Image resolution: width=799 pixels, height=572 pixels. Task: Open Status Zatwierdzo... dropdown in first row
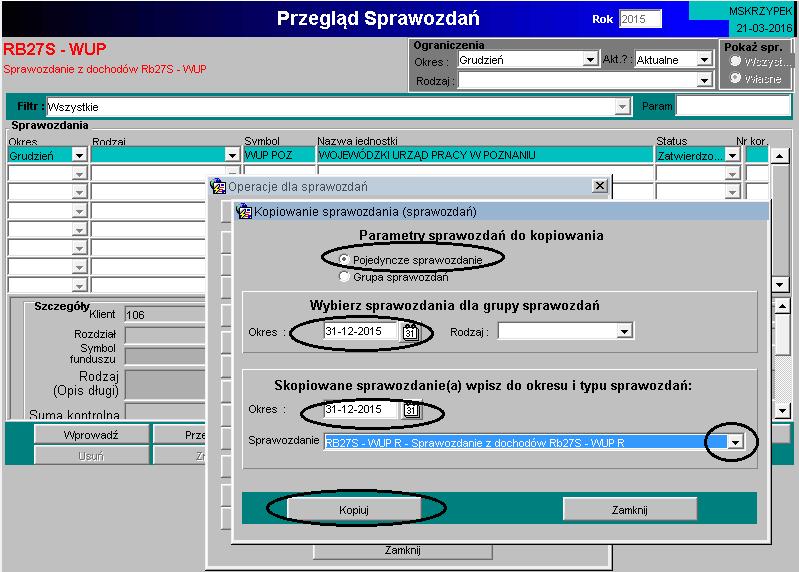[x=732, y=155]
